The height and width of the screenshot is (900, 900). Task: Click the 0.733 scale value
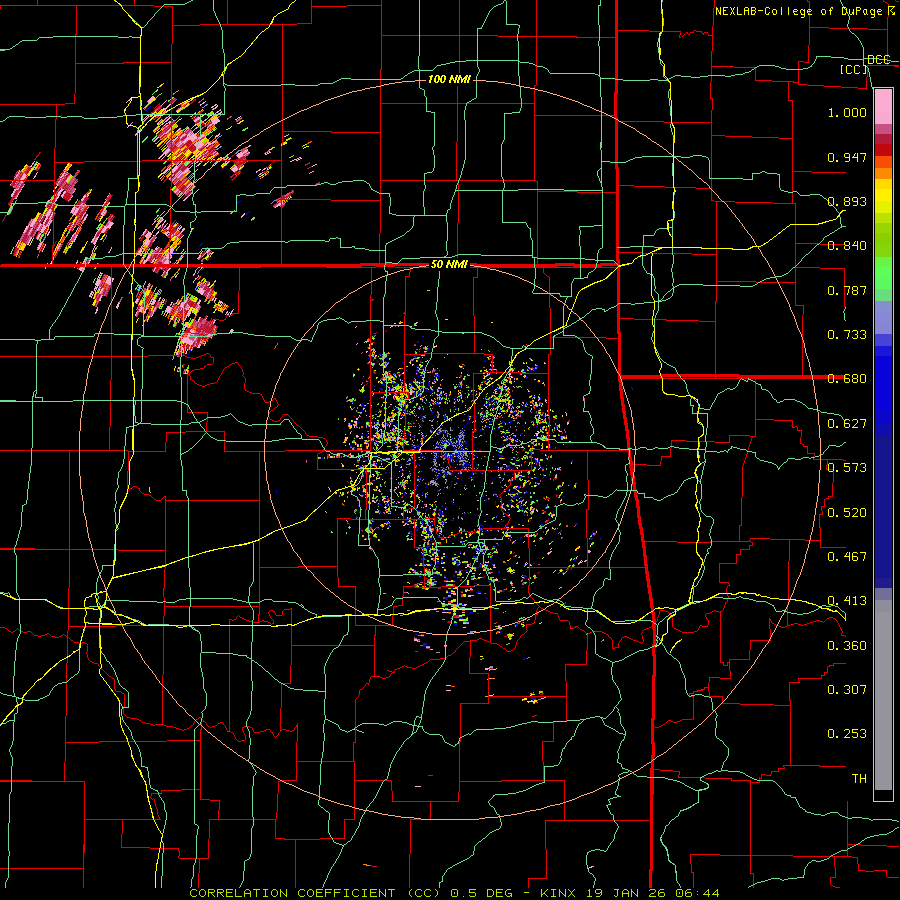pyautogui.click(x=847, y=335)
